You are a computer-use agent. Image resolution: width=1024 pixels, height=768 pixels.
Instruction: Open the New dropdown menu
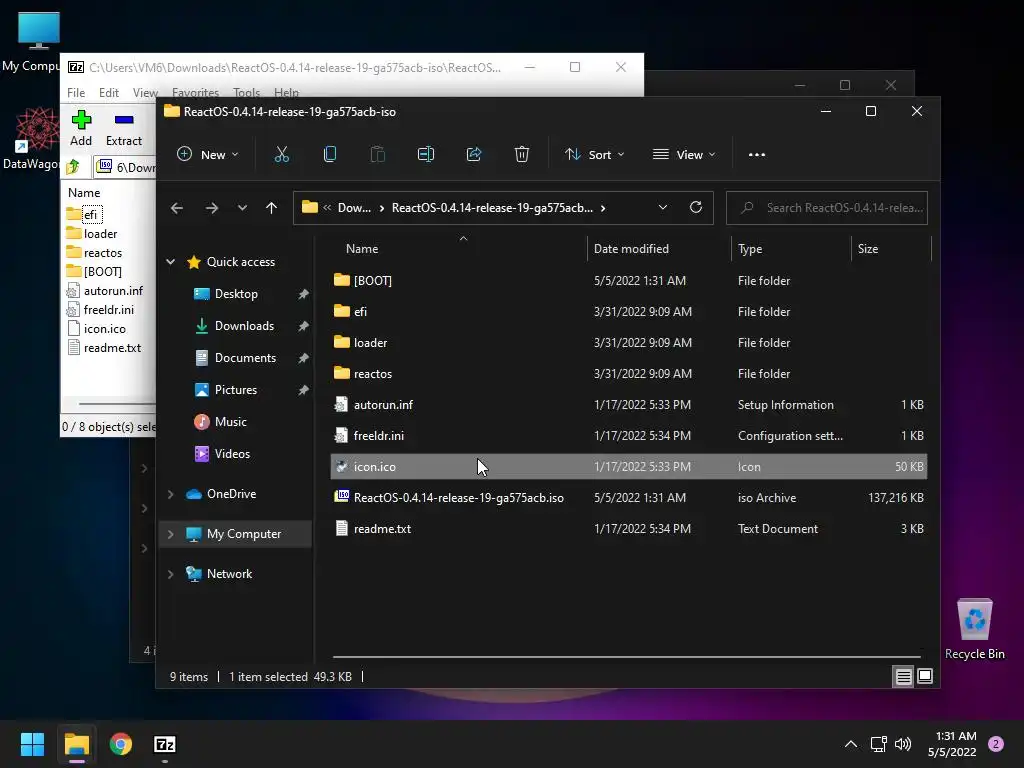tap(208, 155)
